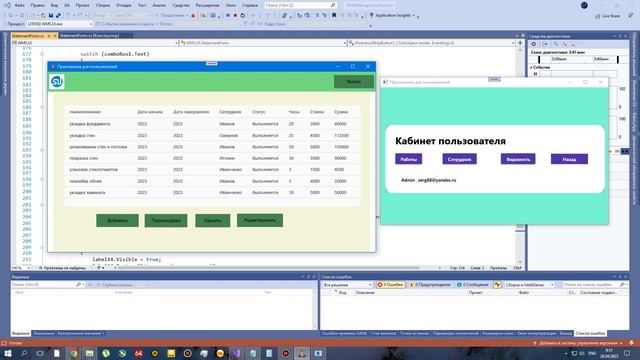Toggle the 0 Предупреждений warnings filter
Image resolution: width=640 pixels, height=360 pixels.
coord(430,284)
